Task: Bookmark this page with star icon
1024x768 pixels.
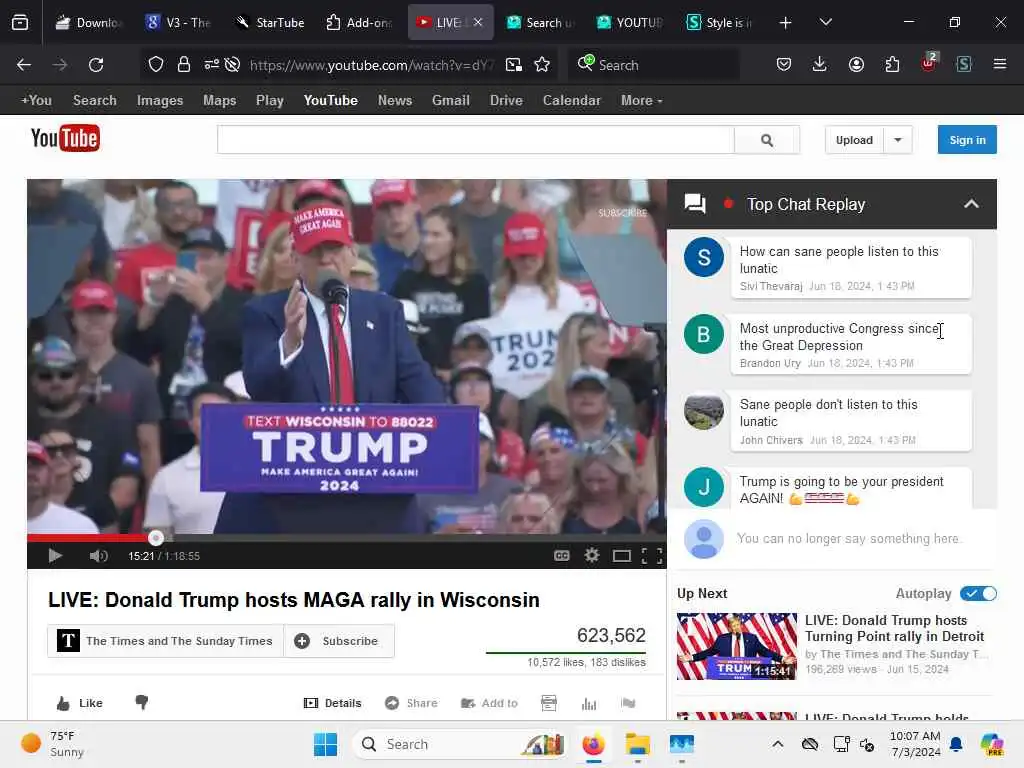Action: [x=541, y=65]
